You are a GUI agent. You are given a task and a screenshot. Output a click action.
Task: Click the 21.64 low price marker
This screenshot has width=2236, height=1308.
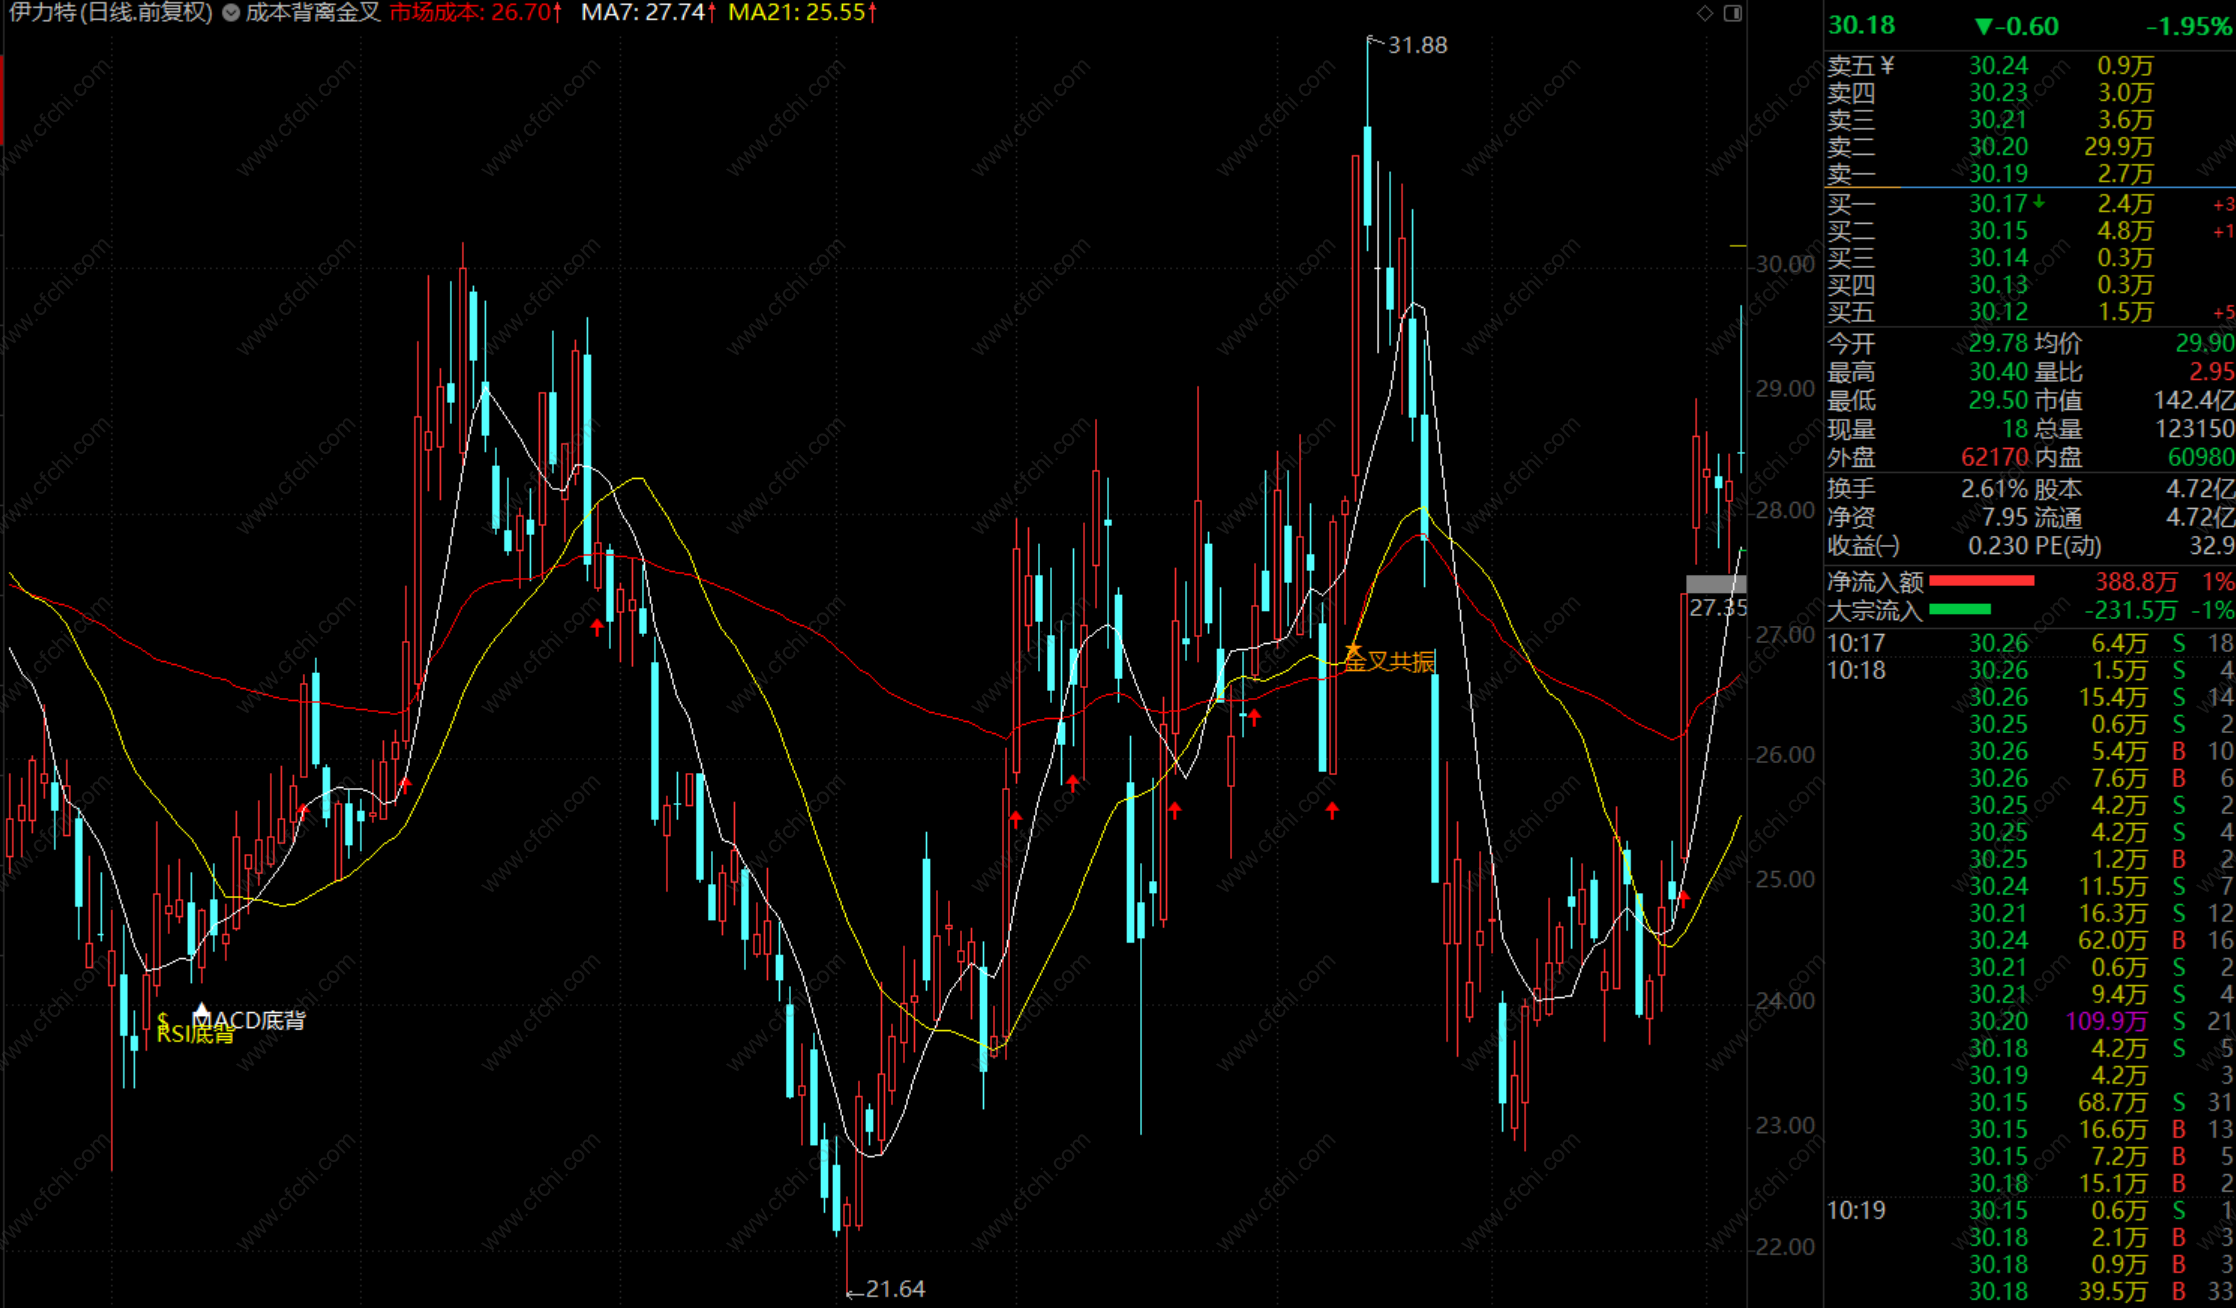pyautogui.click(x=894, y=1289)
